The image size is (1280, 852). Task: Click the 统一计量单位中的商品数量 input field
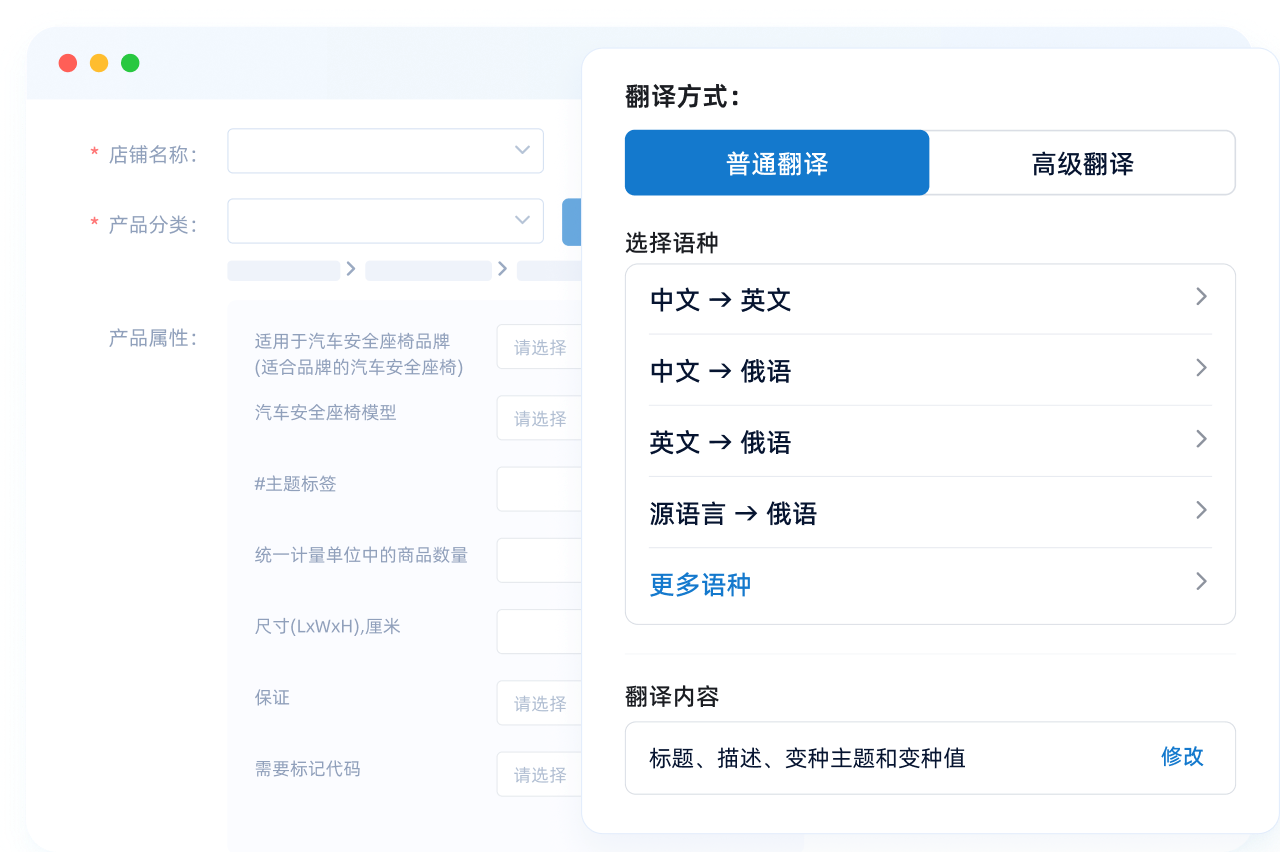(x=539, y=560)
